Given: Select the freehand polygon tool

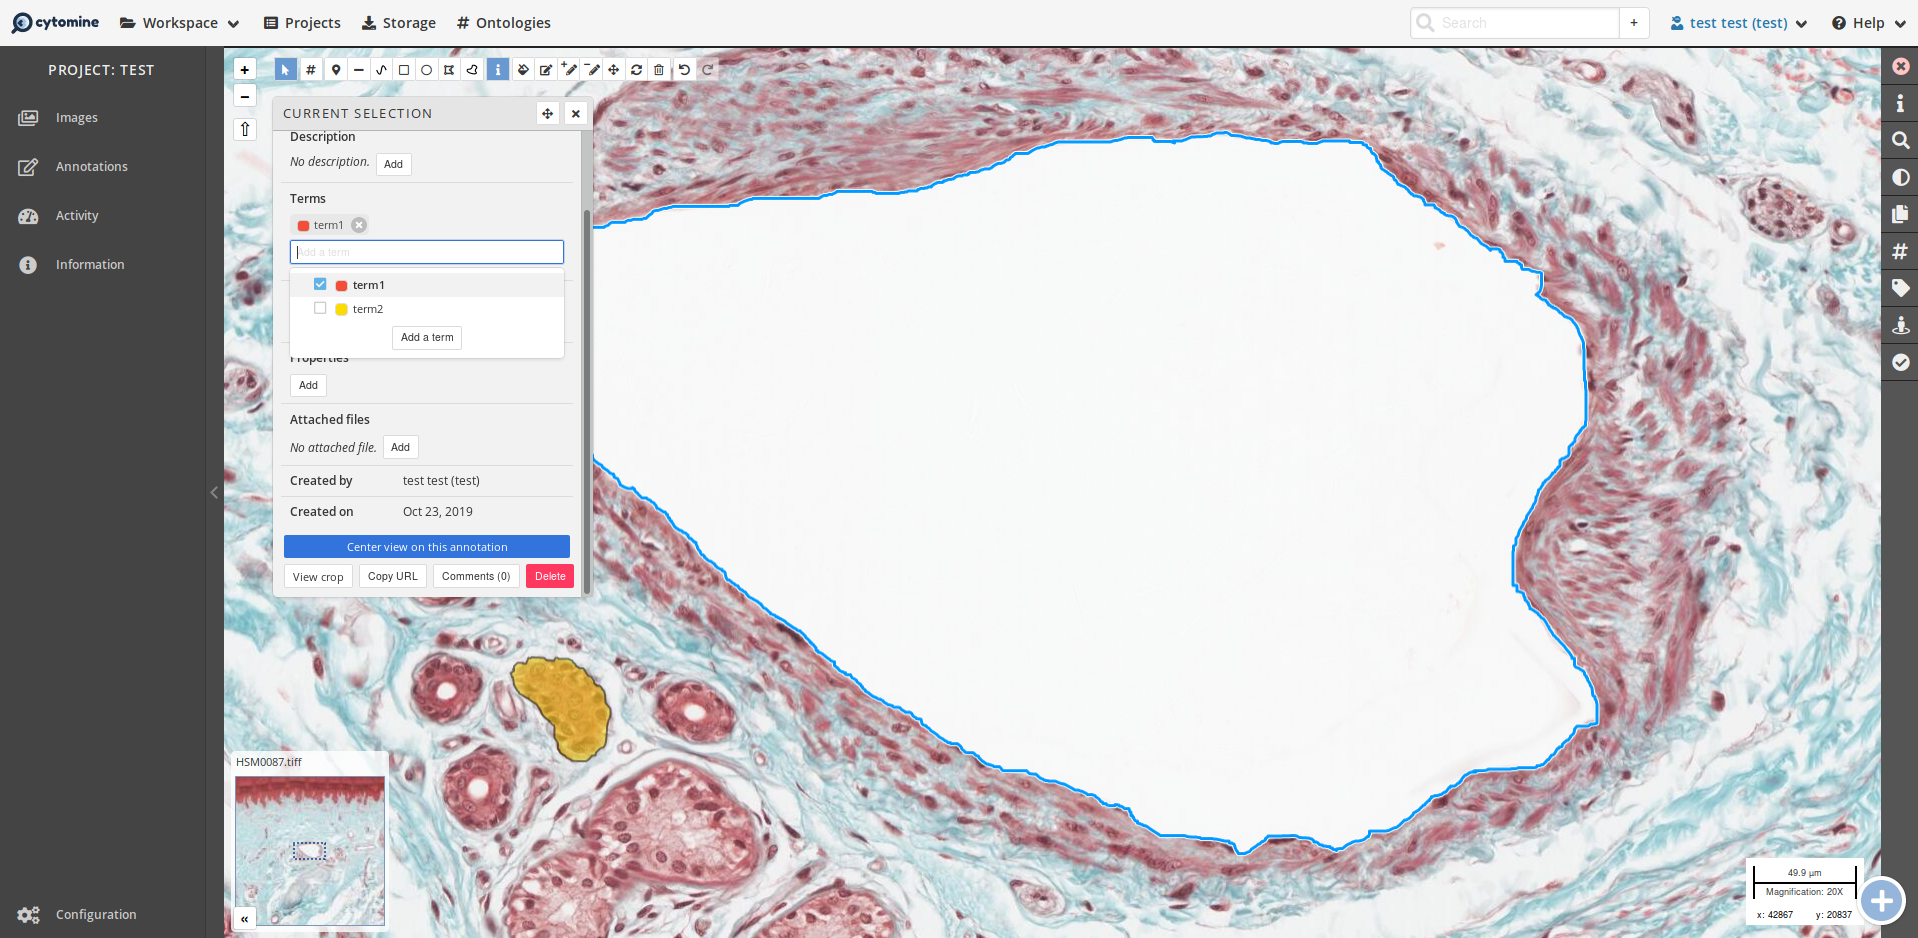Looking at the screenshot, I should [472, 70].
